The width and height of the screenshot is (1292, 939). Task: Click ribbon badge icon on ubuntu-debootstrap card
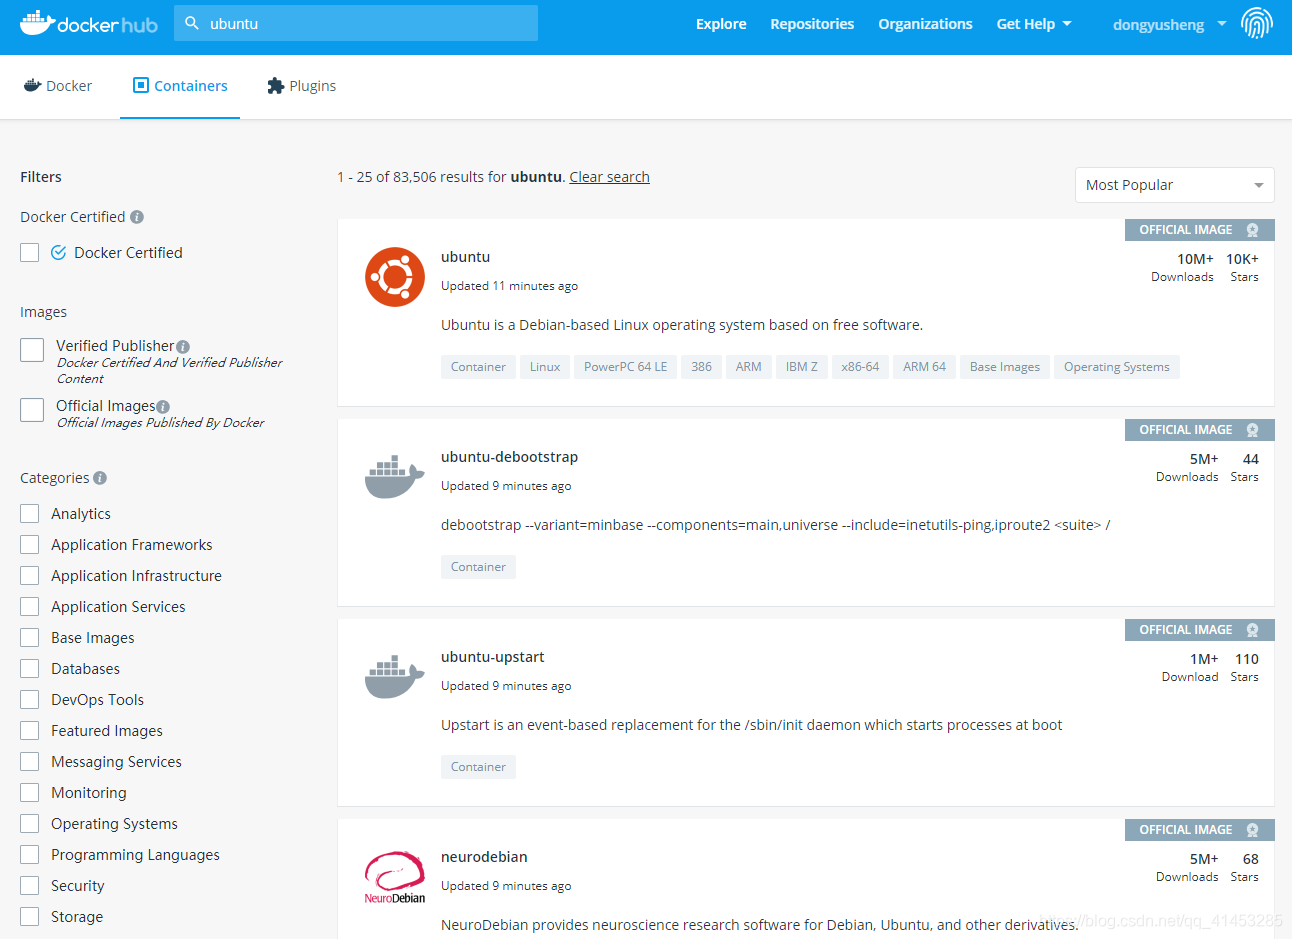coord(1252,430)
